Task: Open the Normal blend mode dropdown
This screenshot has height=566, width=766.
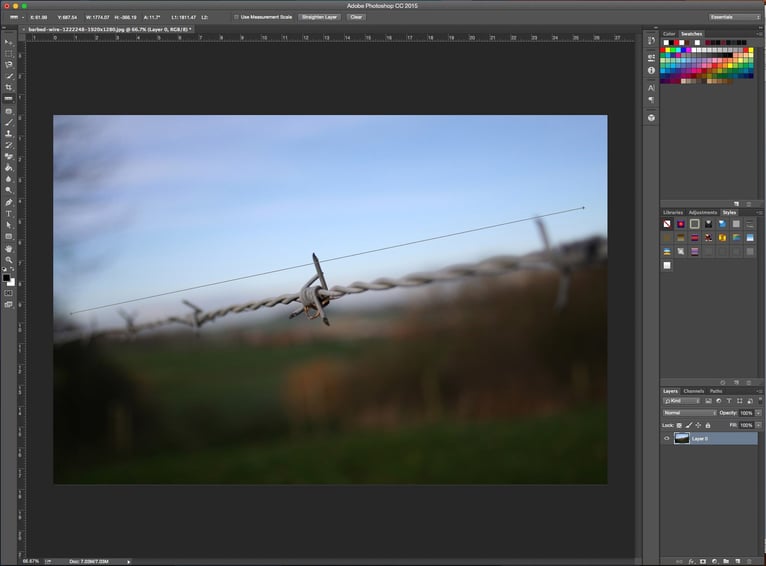Action: 689,413
